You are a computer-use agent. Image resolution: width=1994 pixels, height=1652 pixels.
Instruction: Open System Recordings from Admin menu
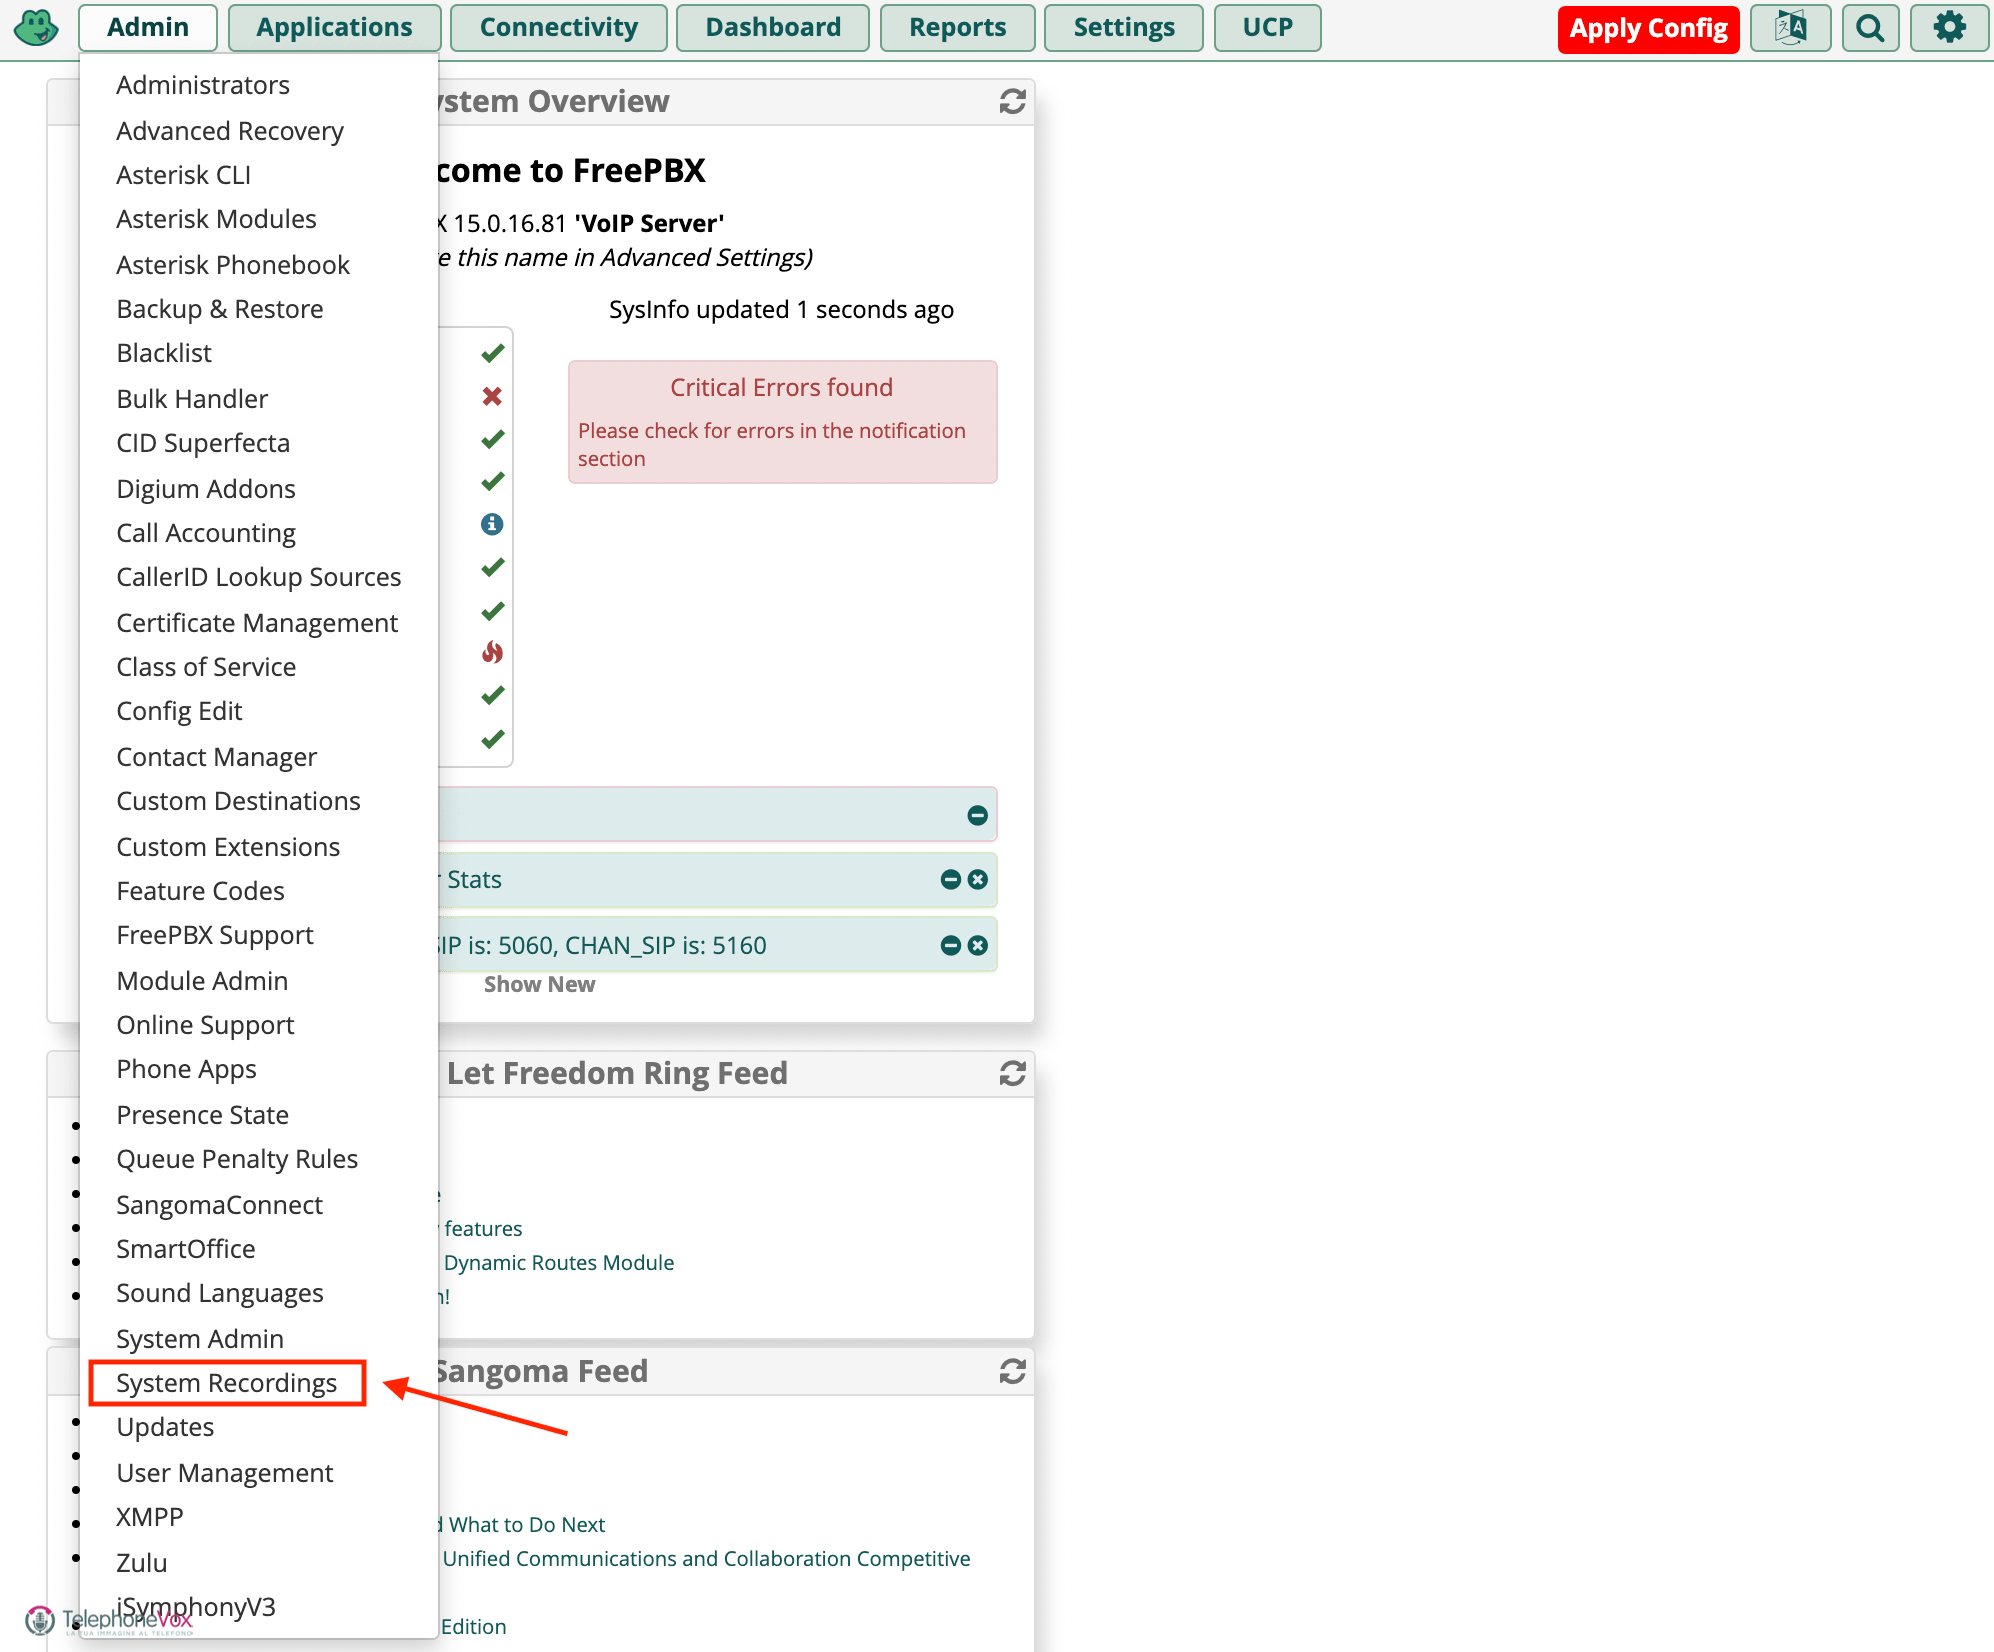tap(225, 1382)
